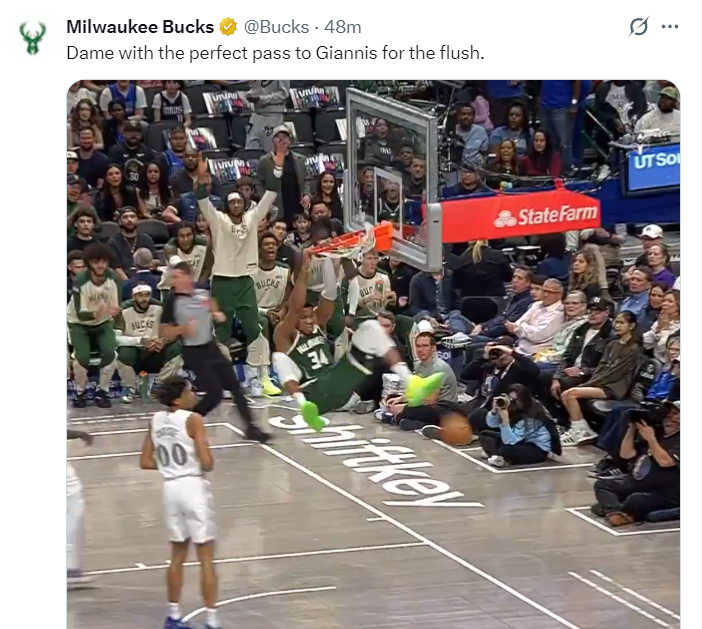Click the State Farm banner in the video
This screenshot has height=629, width=702.
tap(521, 216)
